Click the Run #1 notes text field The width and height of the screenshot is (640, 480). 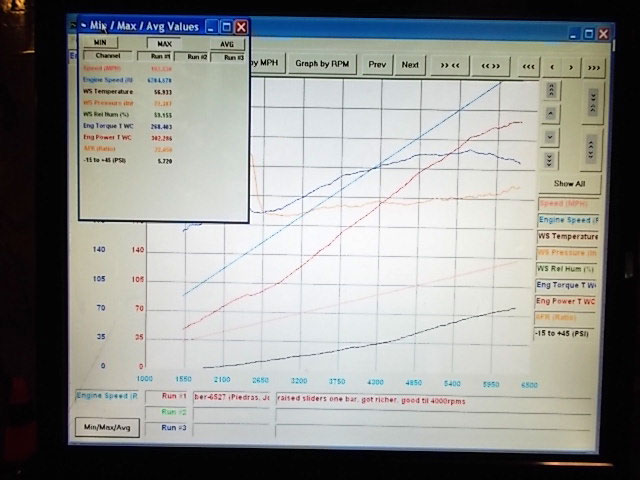click(x=430, y=397)
